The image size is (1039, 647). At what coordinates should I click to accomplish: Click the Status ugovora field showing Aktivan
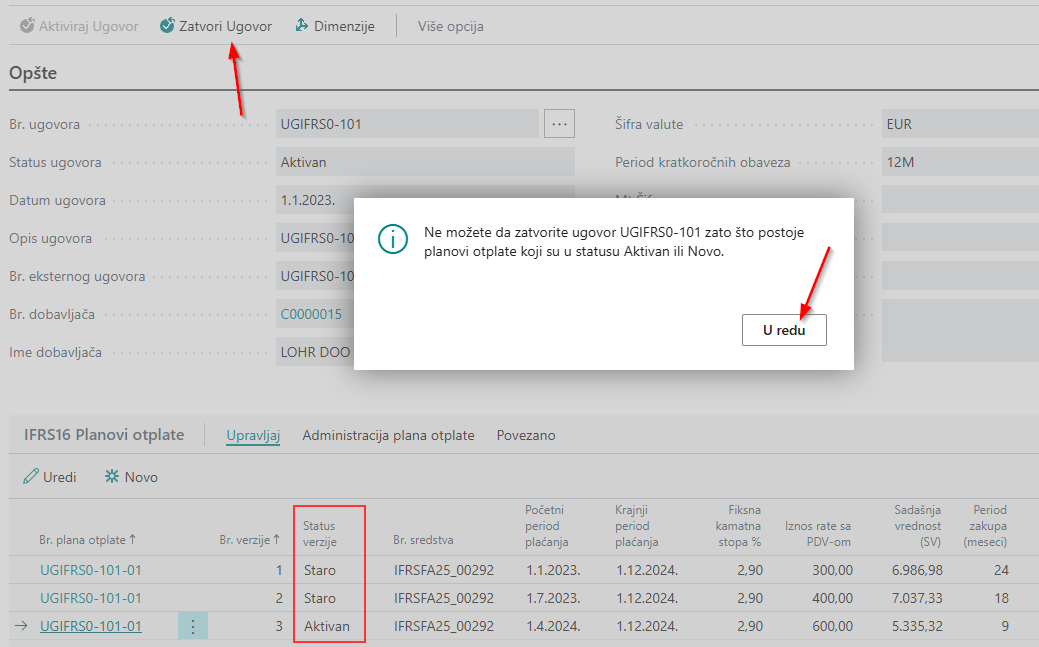point(425,162)
